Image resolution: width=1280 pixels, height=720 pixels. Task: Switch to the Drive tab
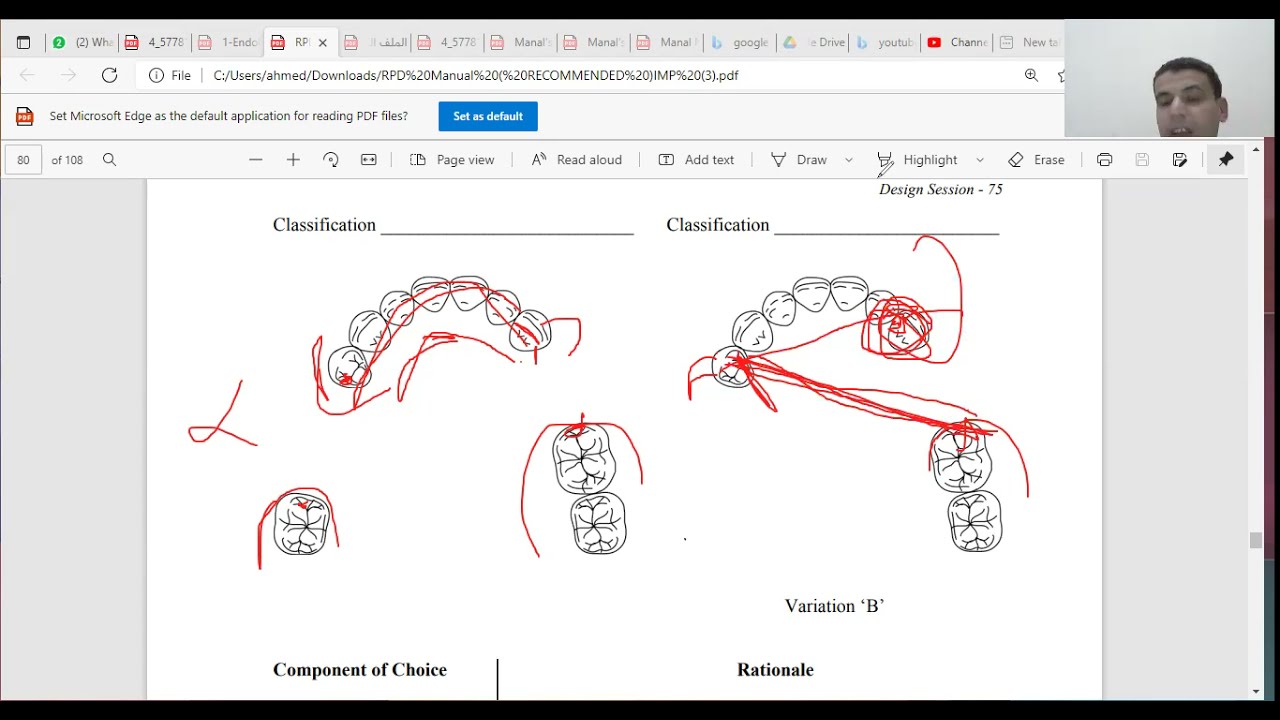tap(814, 42)
